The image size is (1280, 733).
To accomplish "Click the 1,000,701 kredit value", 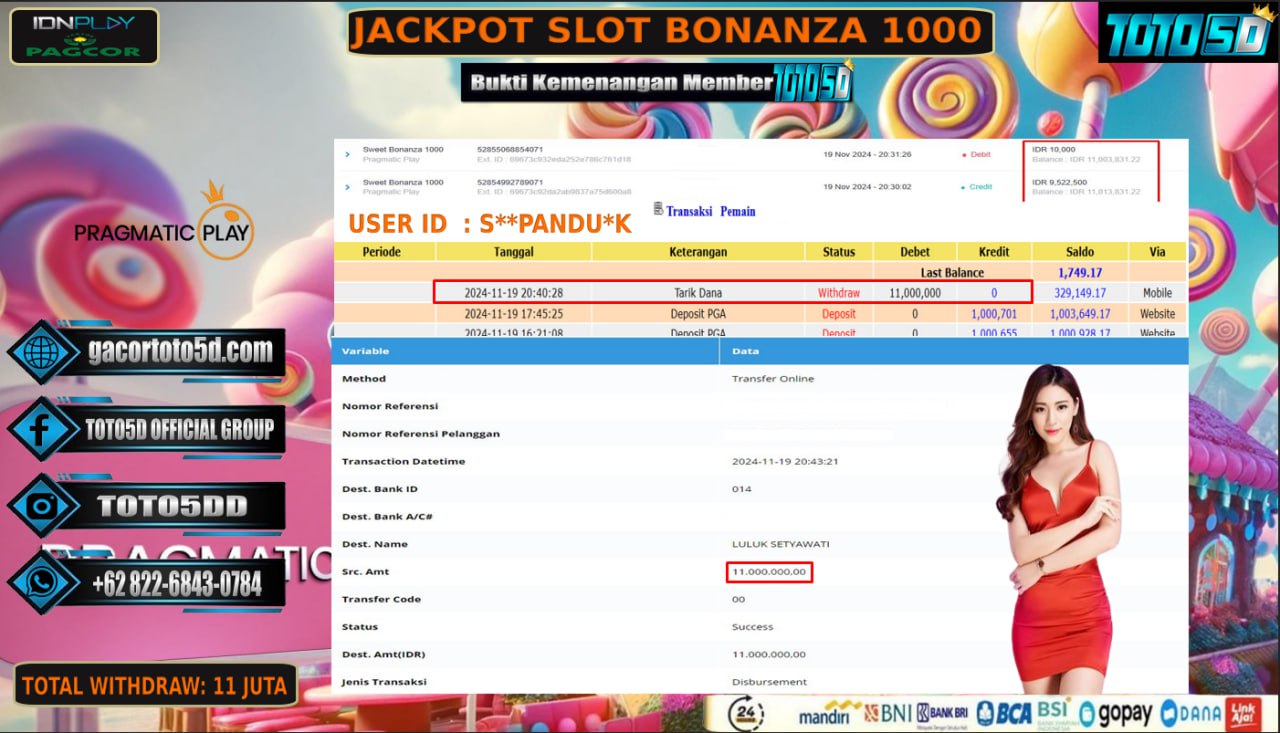I will click(994, 314).
